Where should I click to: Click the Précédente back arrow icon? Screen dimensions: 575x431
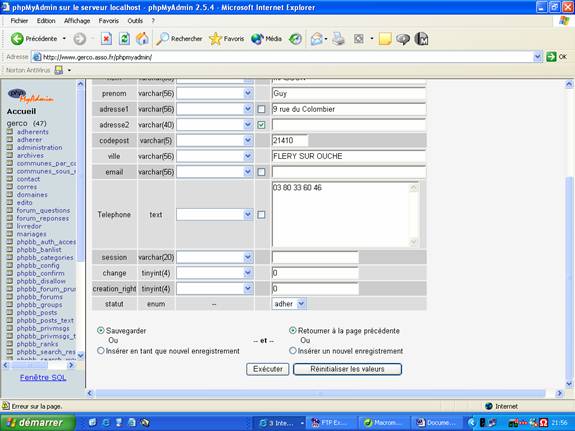pos(17,39)
